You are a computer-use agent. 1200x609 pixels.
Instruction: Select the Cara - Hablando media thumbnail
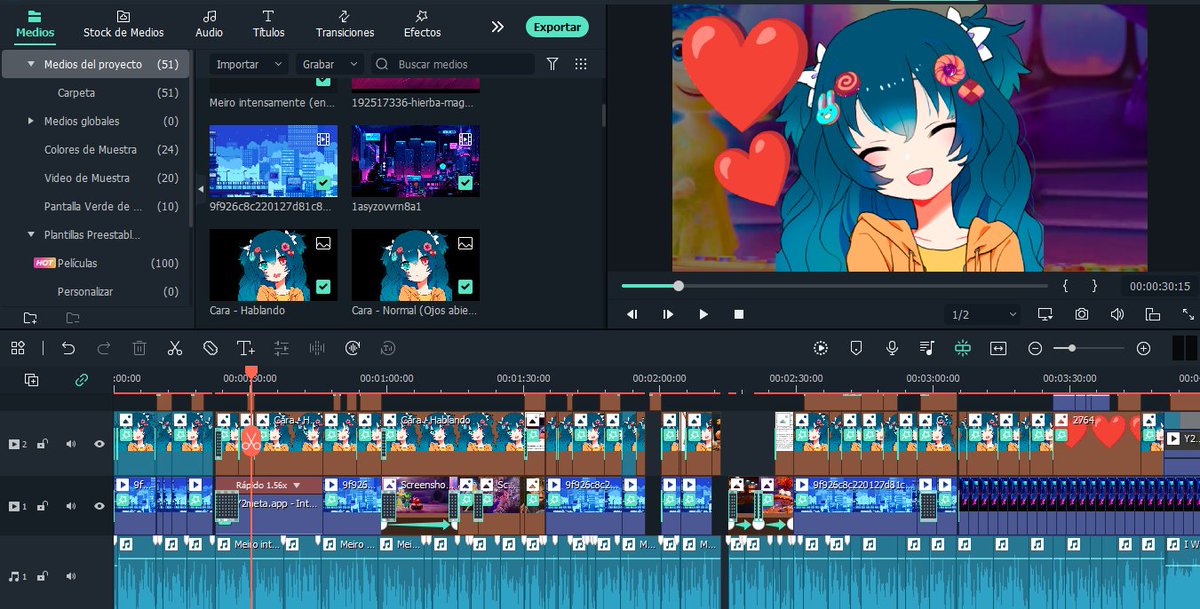[273, 265]
